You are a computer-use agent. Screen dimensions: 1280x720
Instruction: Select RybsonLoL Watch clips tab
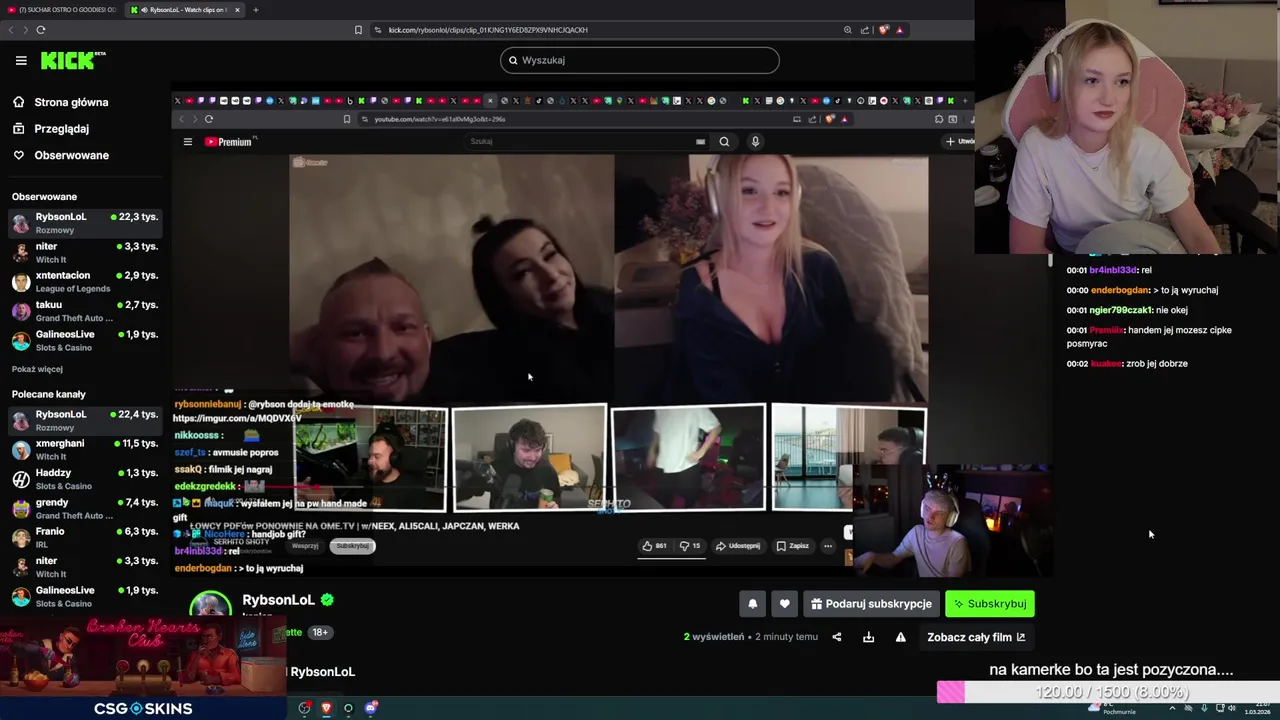pyautogui.click(x=185, y=10)
